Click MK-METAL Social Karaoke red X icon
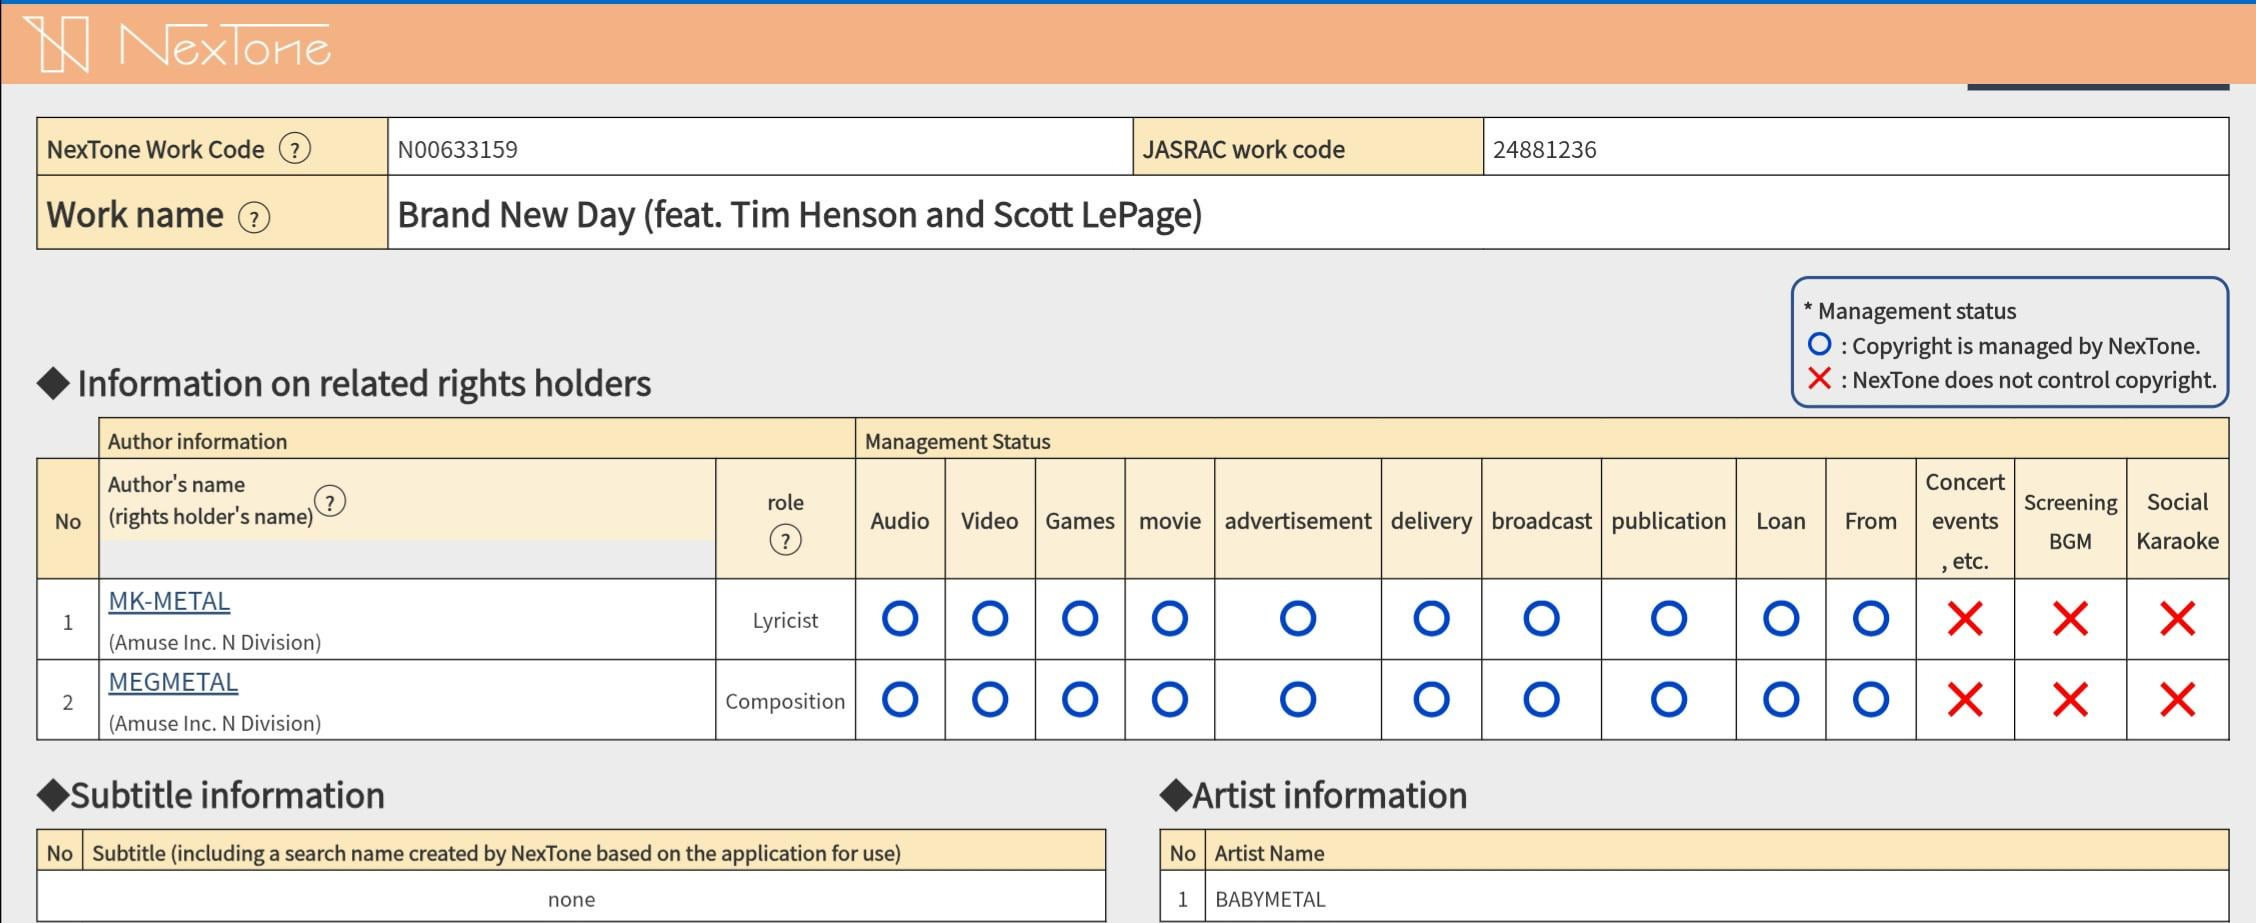The height and width of the screenshot is (923, 2256). 2177,619
